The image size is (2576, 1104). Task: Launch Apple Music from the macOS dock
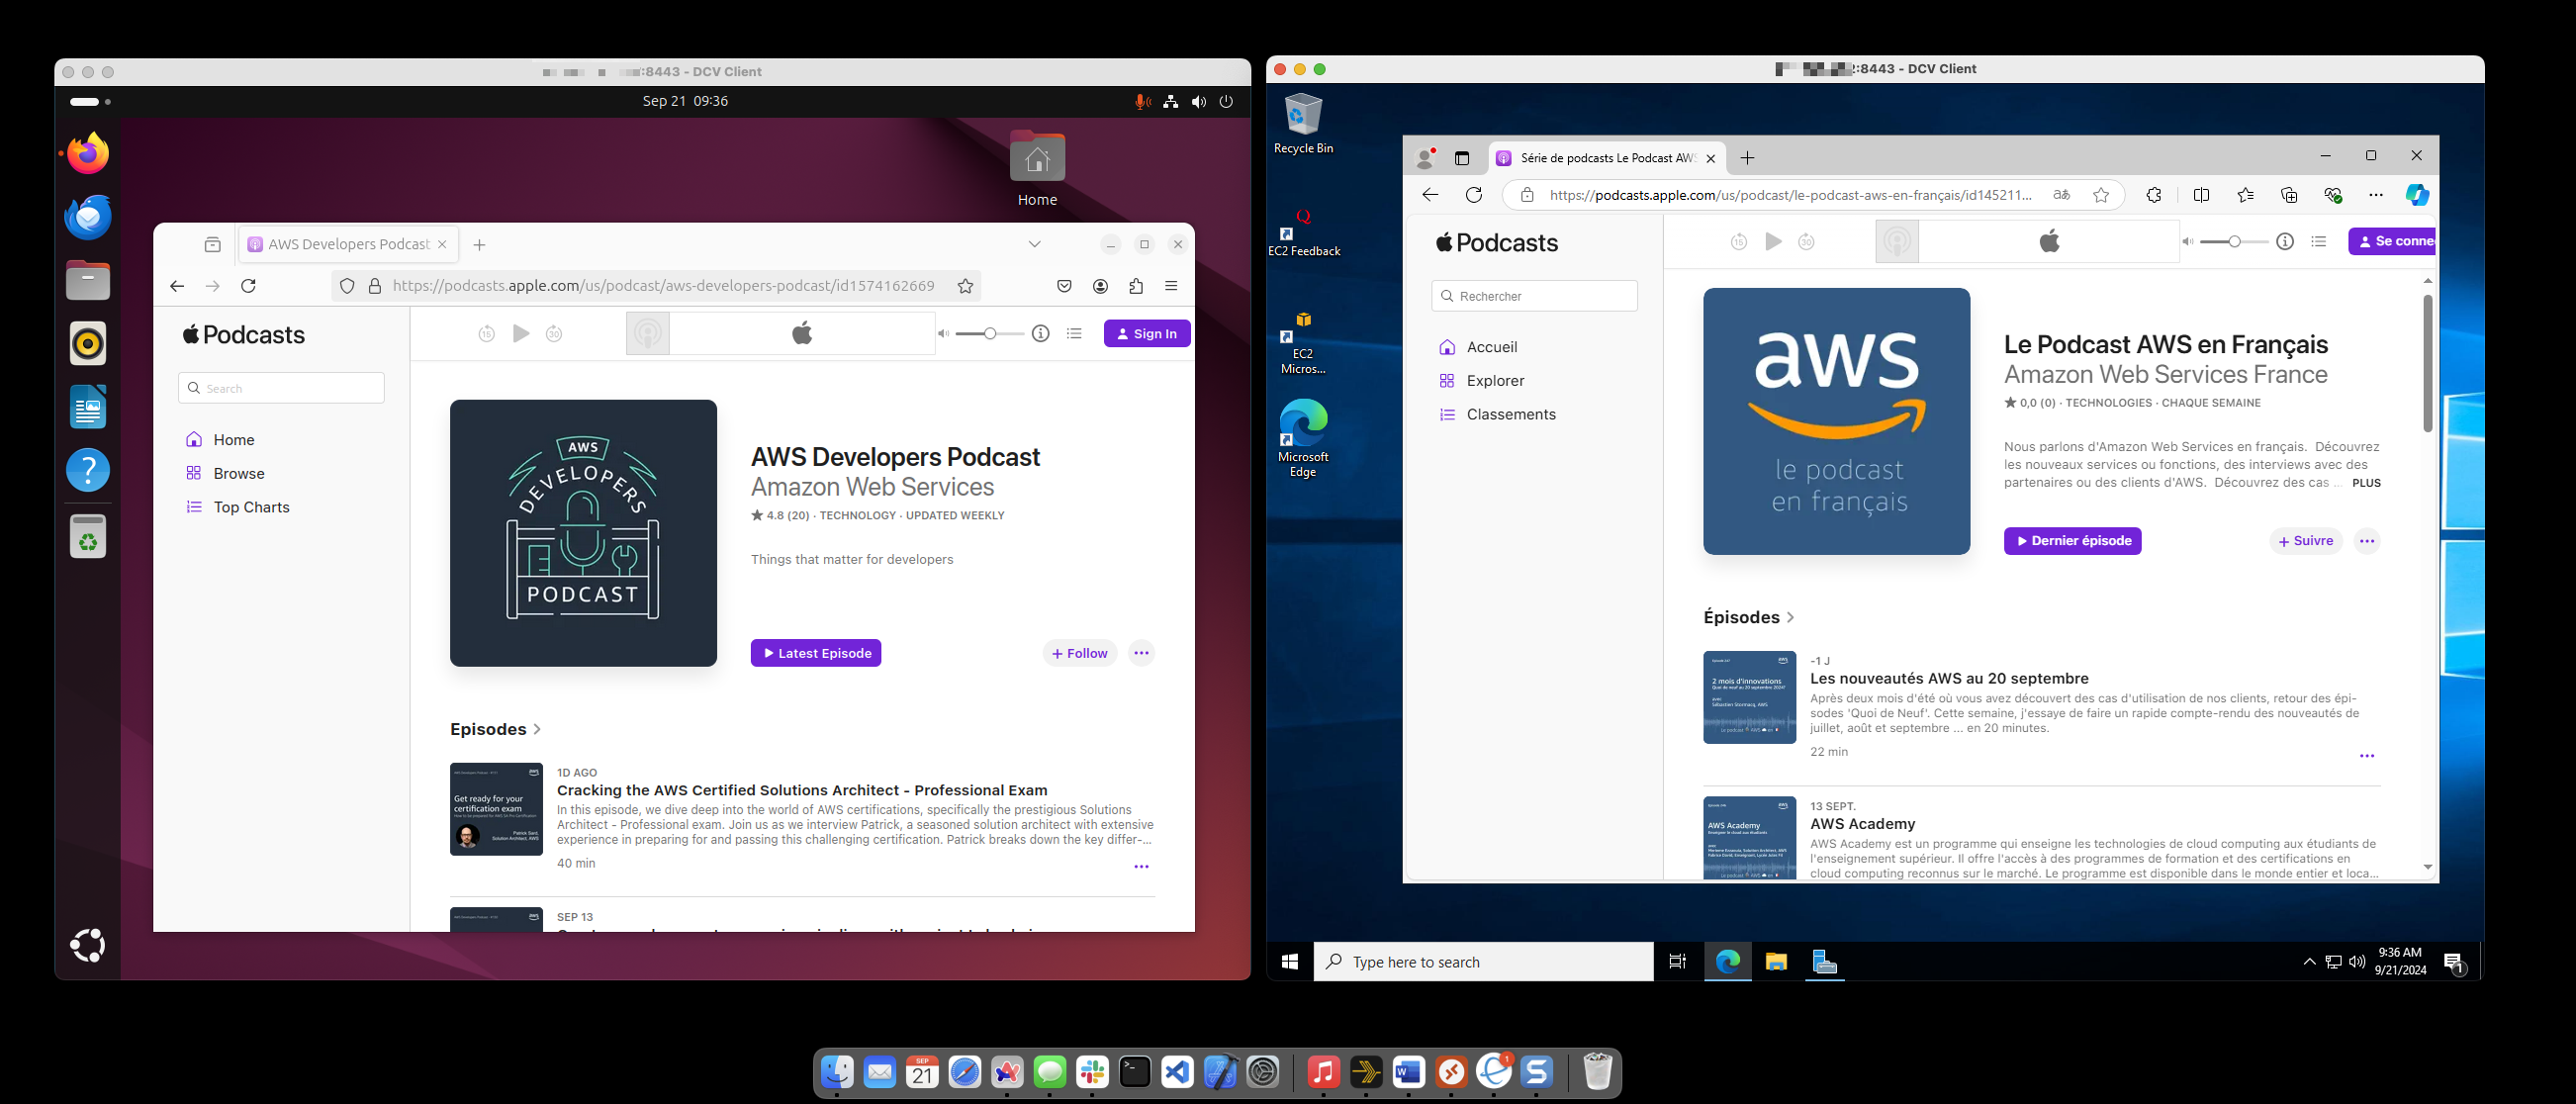[1322, 1071]
